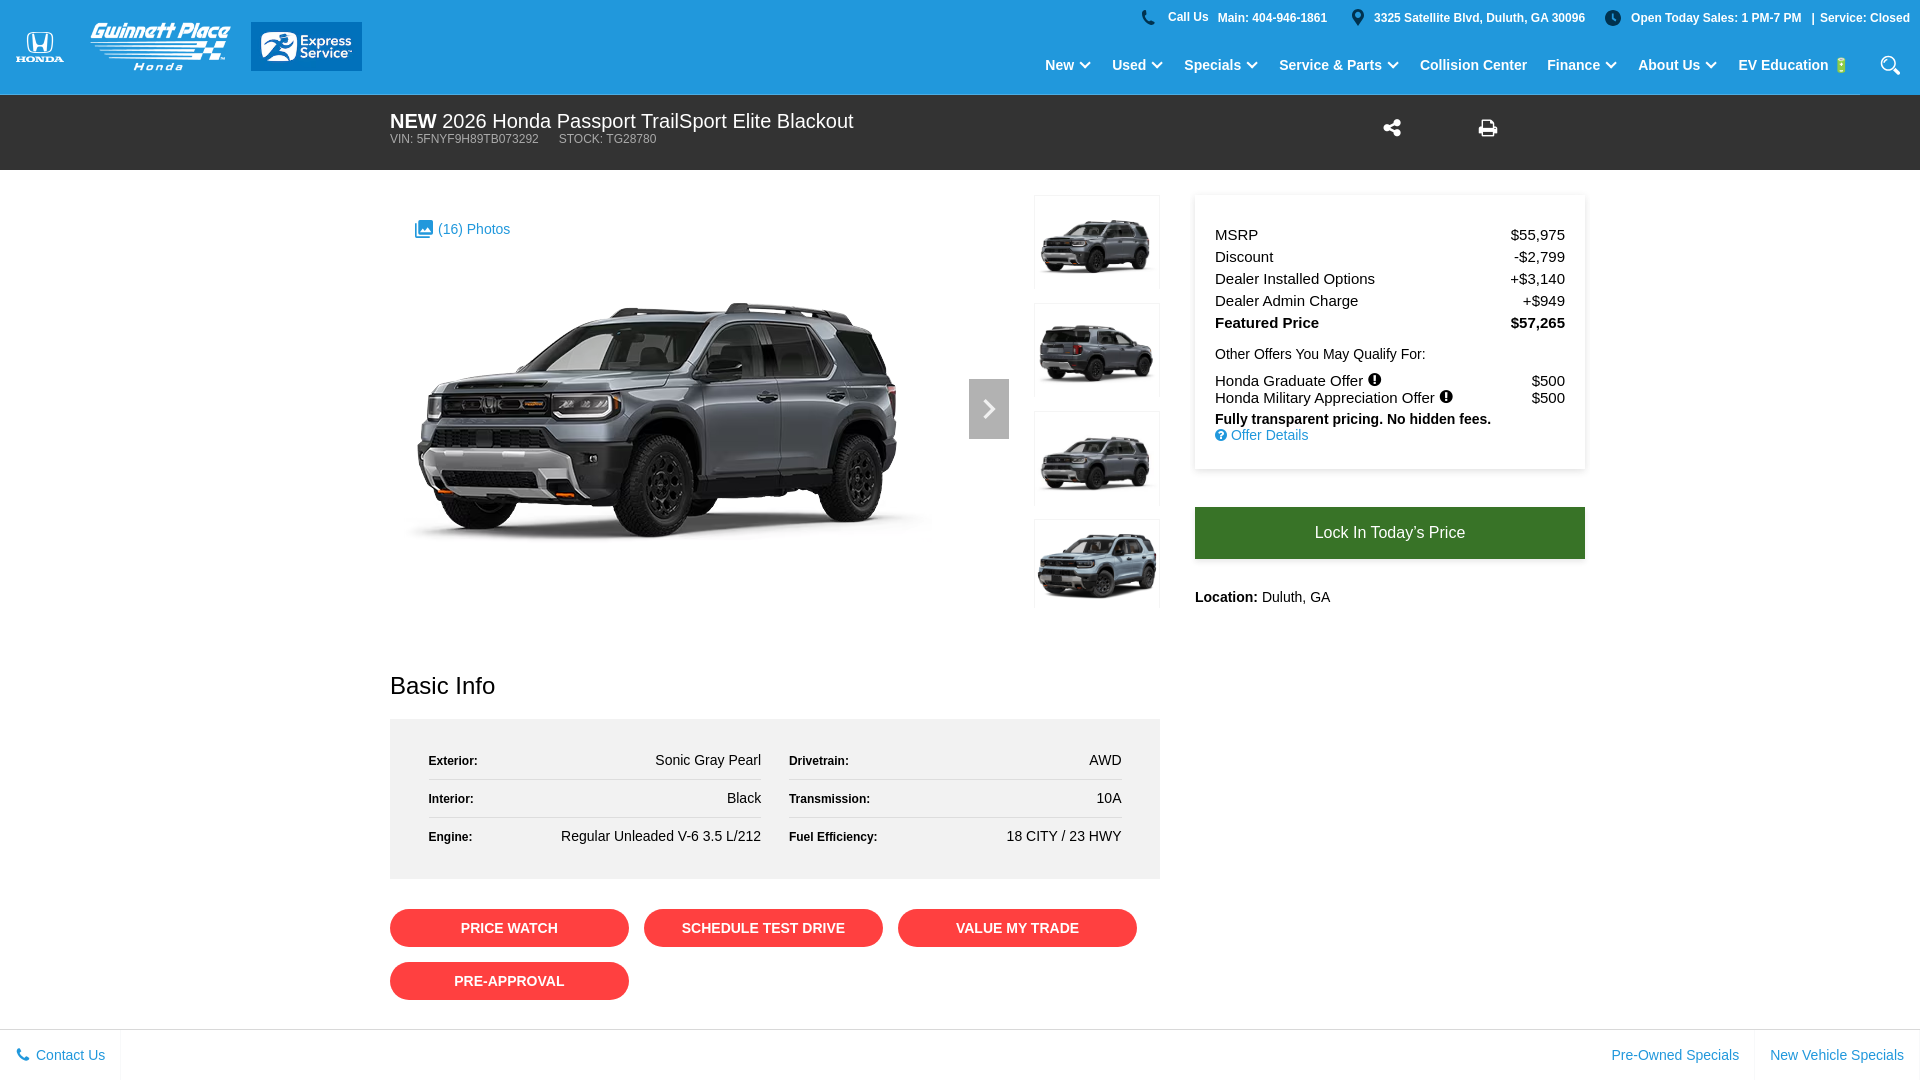Click the VIN 5FNYF9H89TB073292 text

click(x=464, y=139)
